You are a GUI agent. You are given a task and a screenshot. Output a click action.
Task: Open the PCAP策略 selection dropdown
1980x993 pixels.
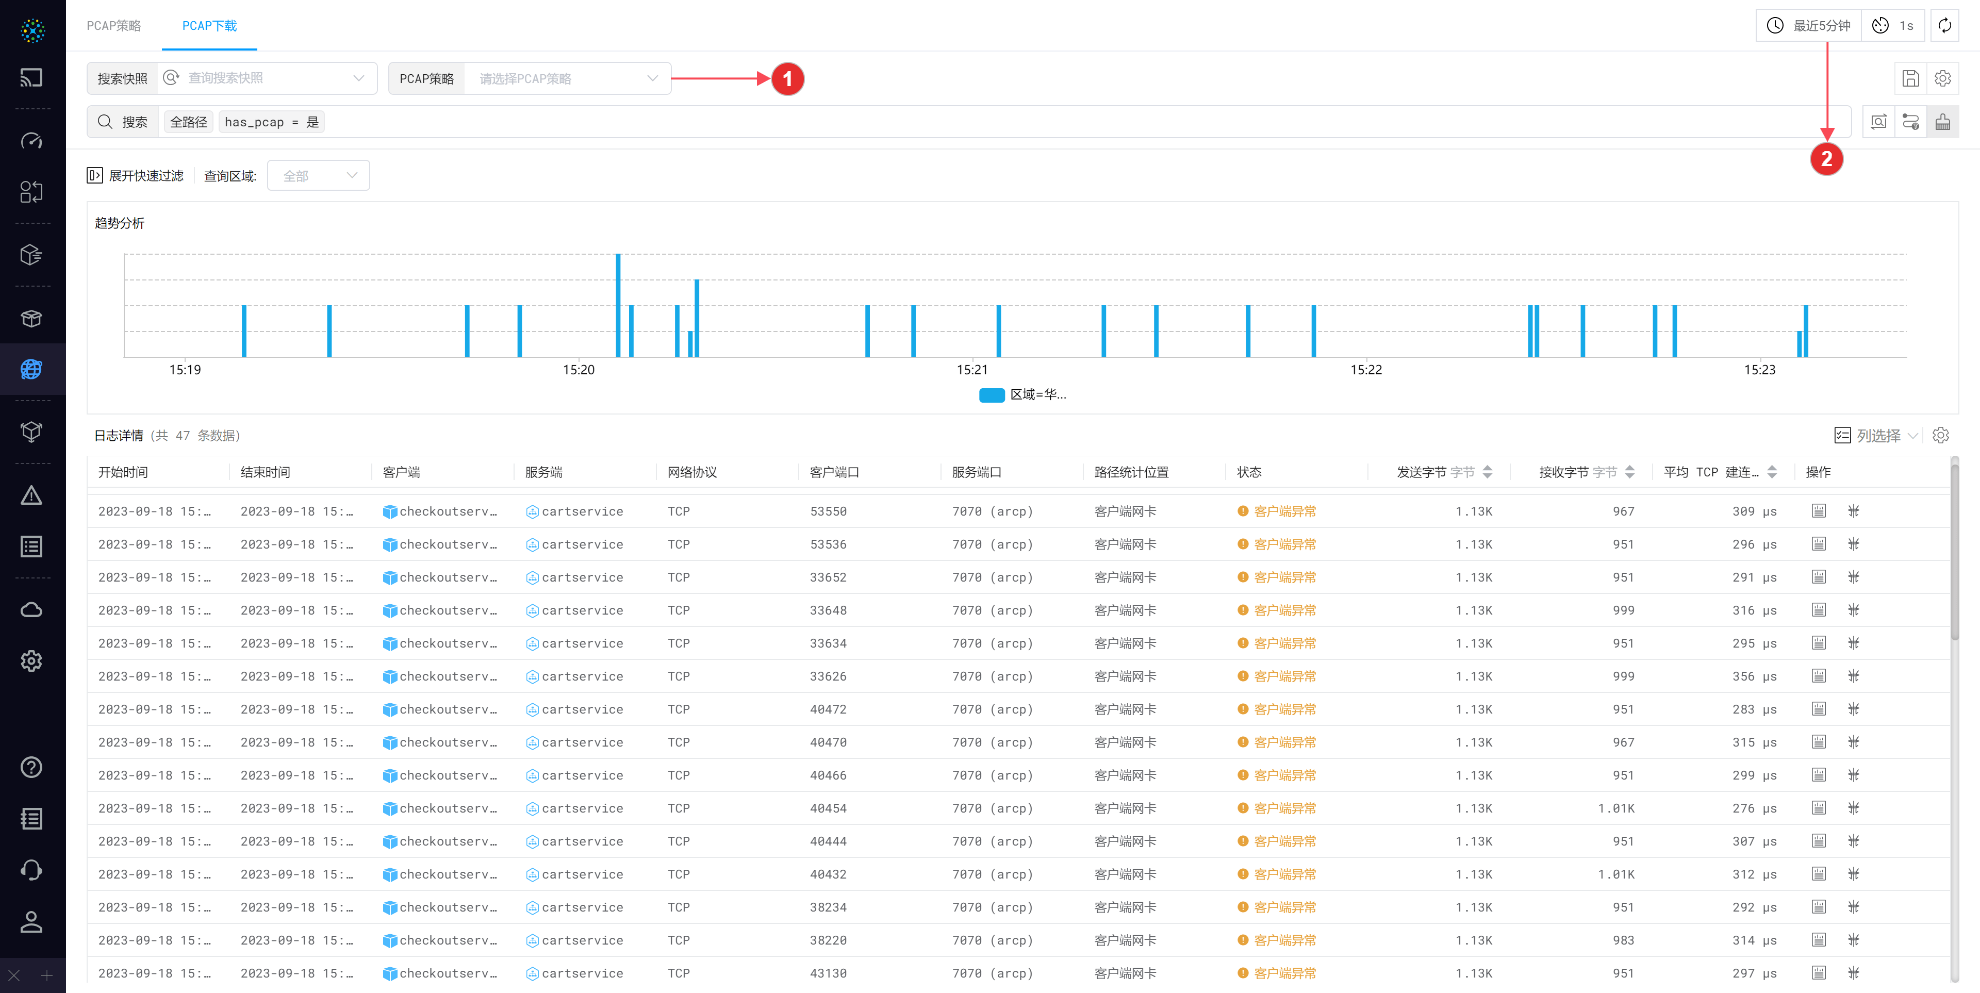[x=565, y=79]
